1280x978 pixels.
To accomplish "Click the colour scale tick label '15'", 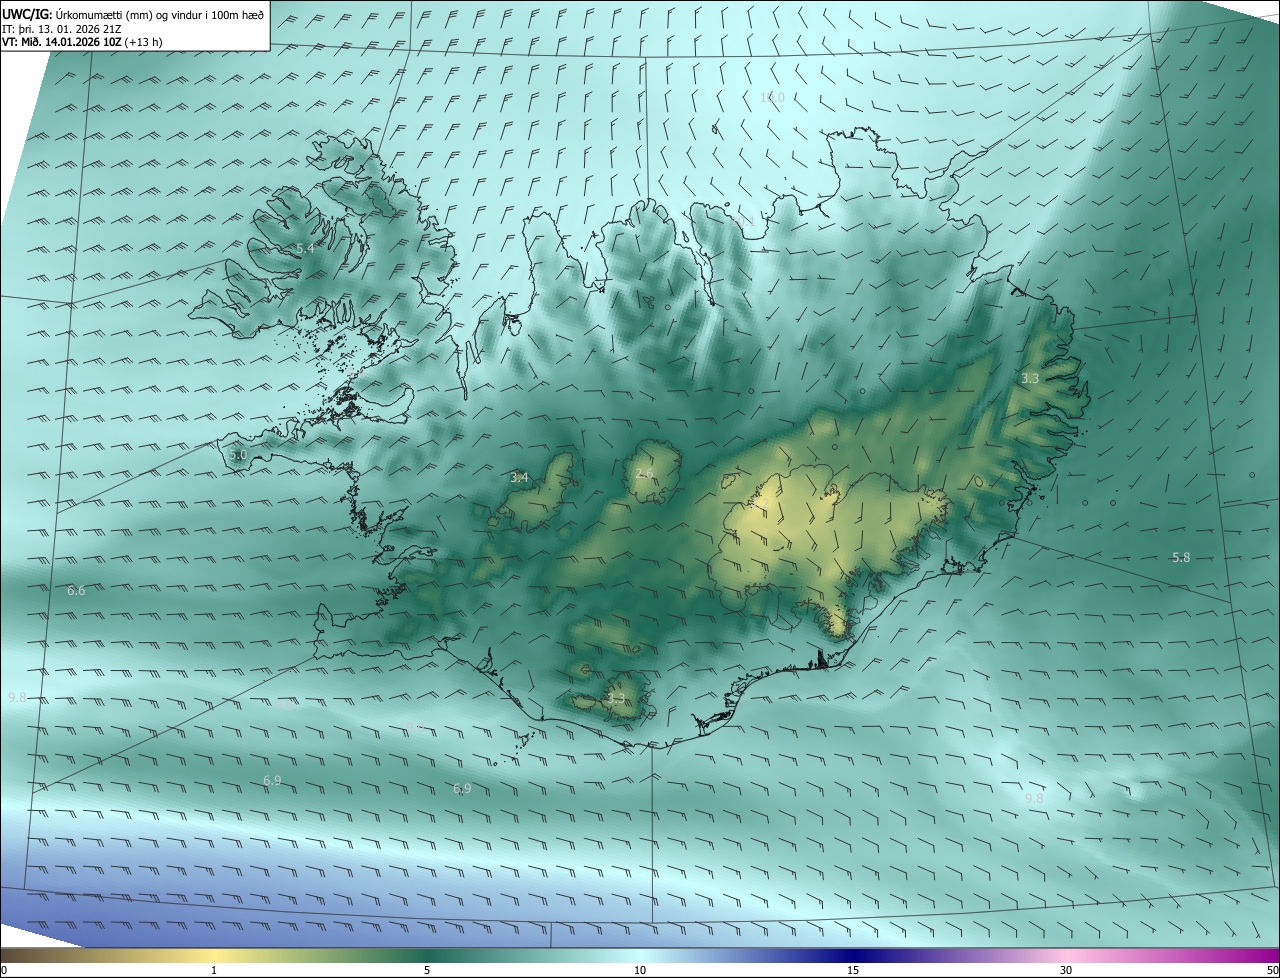I will 853,970.
